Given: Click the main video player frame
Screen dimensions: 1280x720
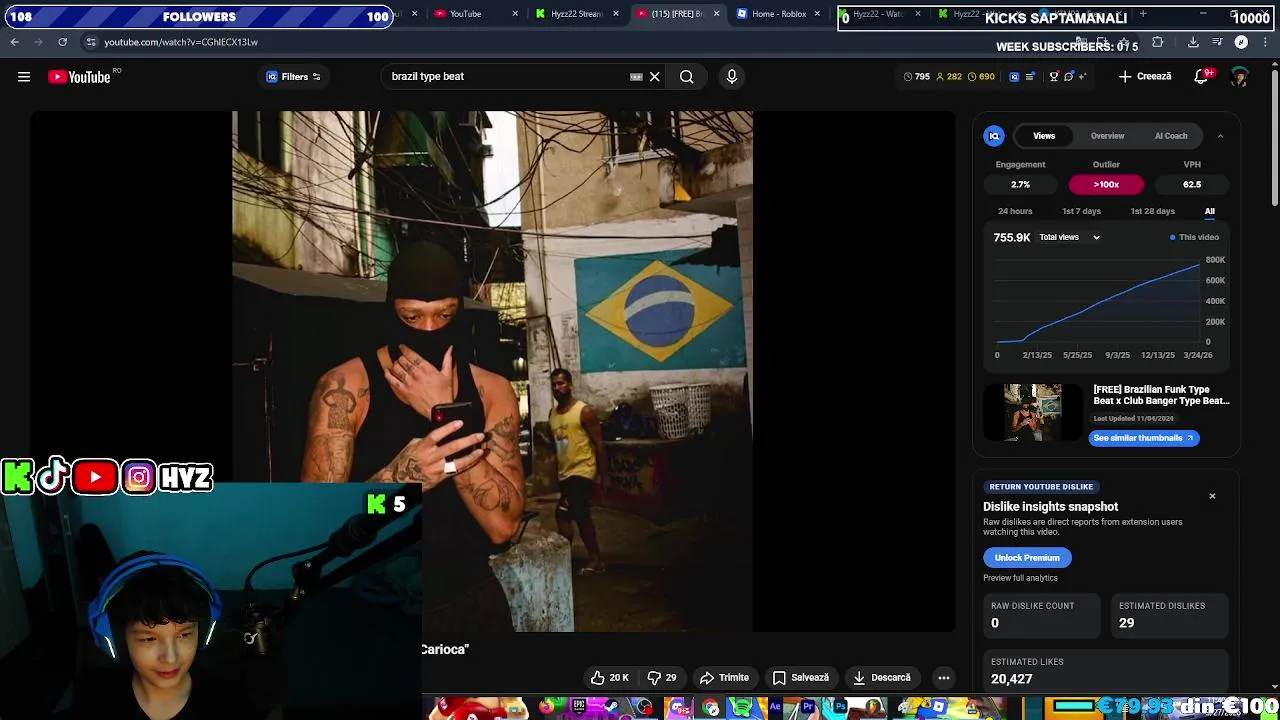Looking at the screenshot, I should point(492,371).
